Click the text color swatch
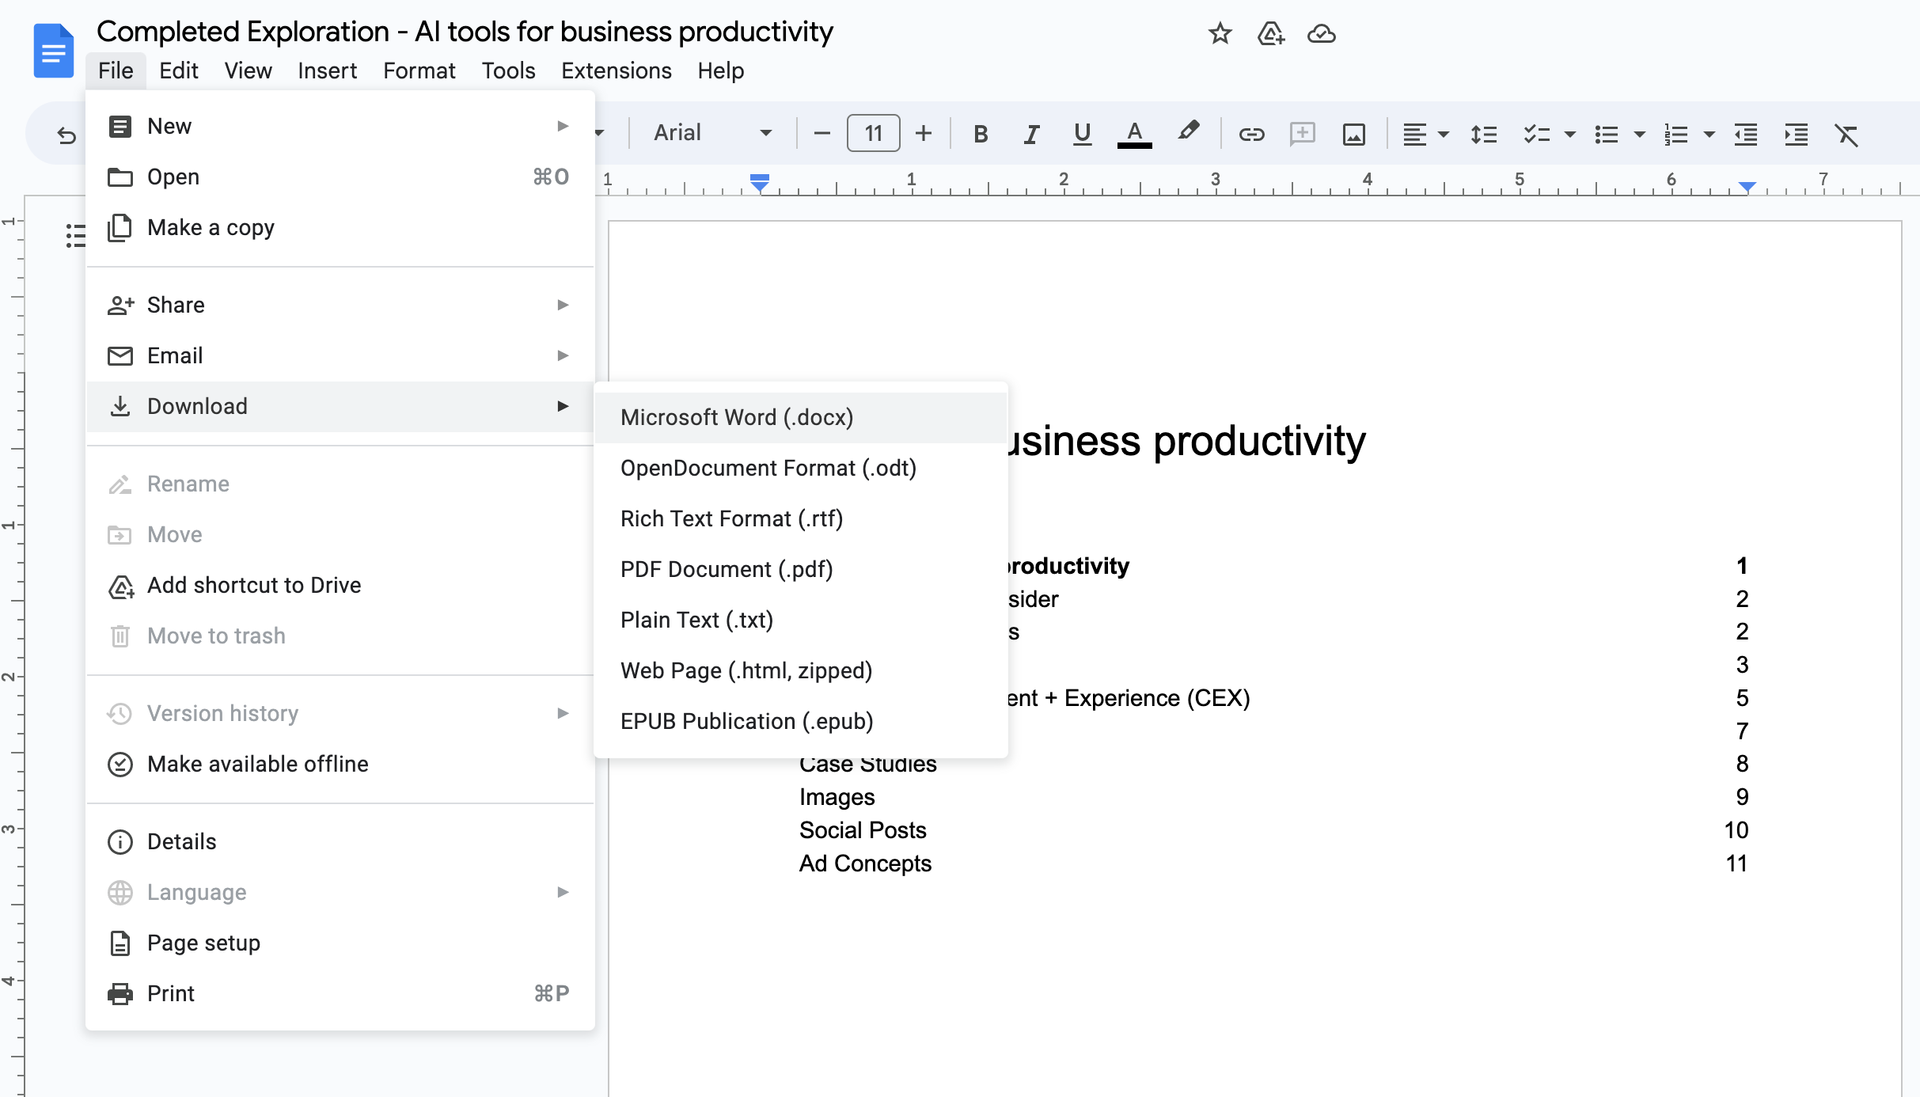 pos(1133,133)
